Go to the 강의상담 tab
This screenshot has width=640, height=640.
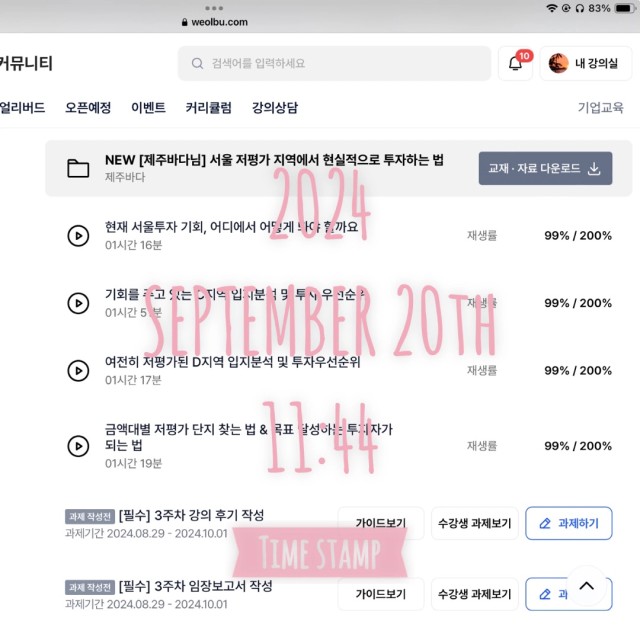pyautogui.click(x=275, y=107)
